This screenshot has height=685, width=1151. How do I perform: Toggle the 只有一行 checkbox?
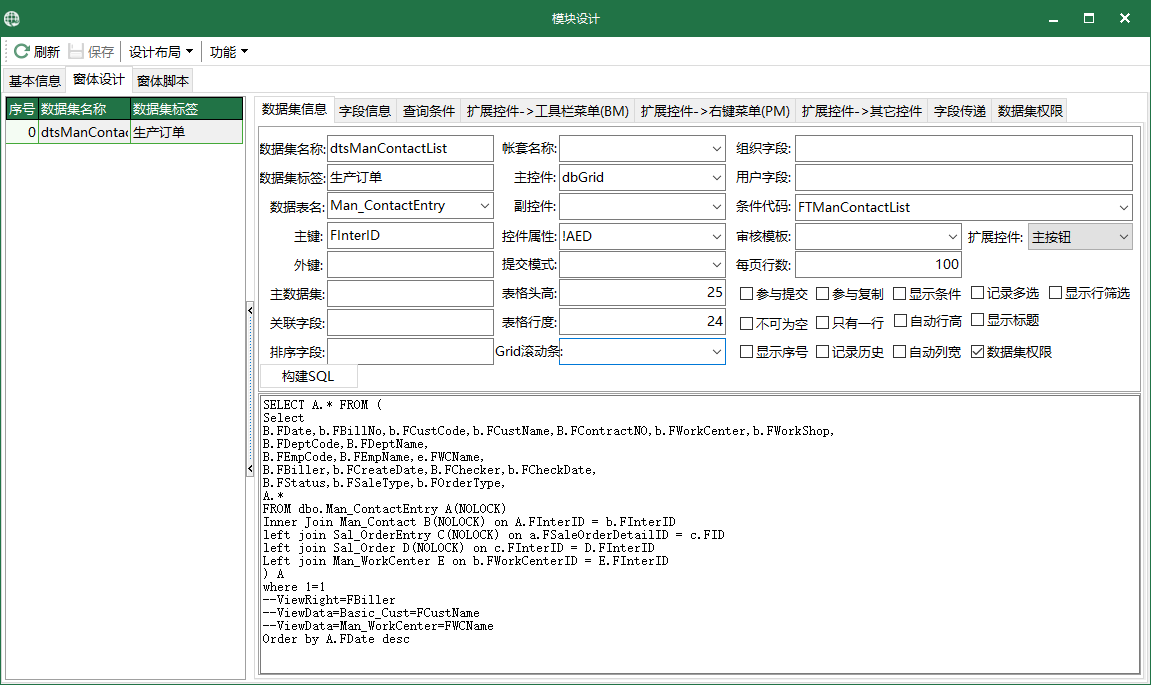(823, 323)
